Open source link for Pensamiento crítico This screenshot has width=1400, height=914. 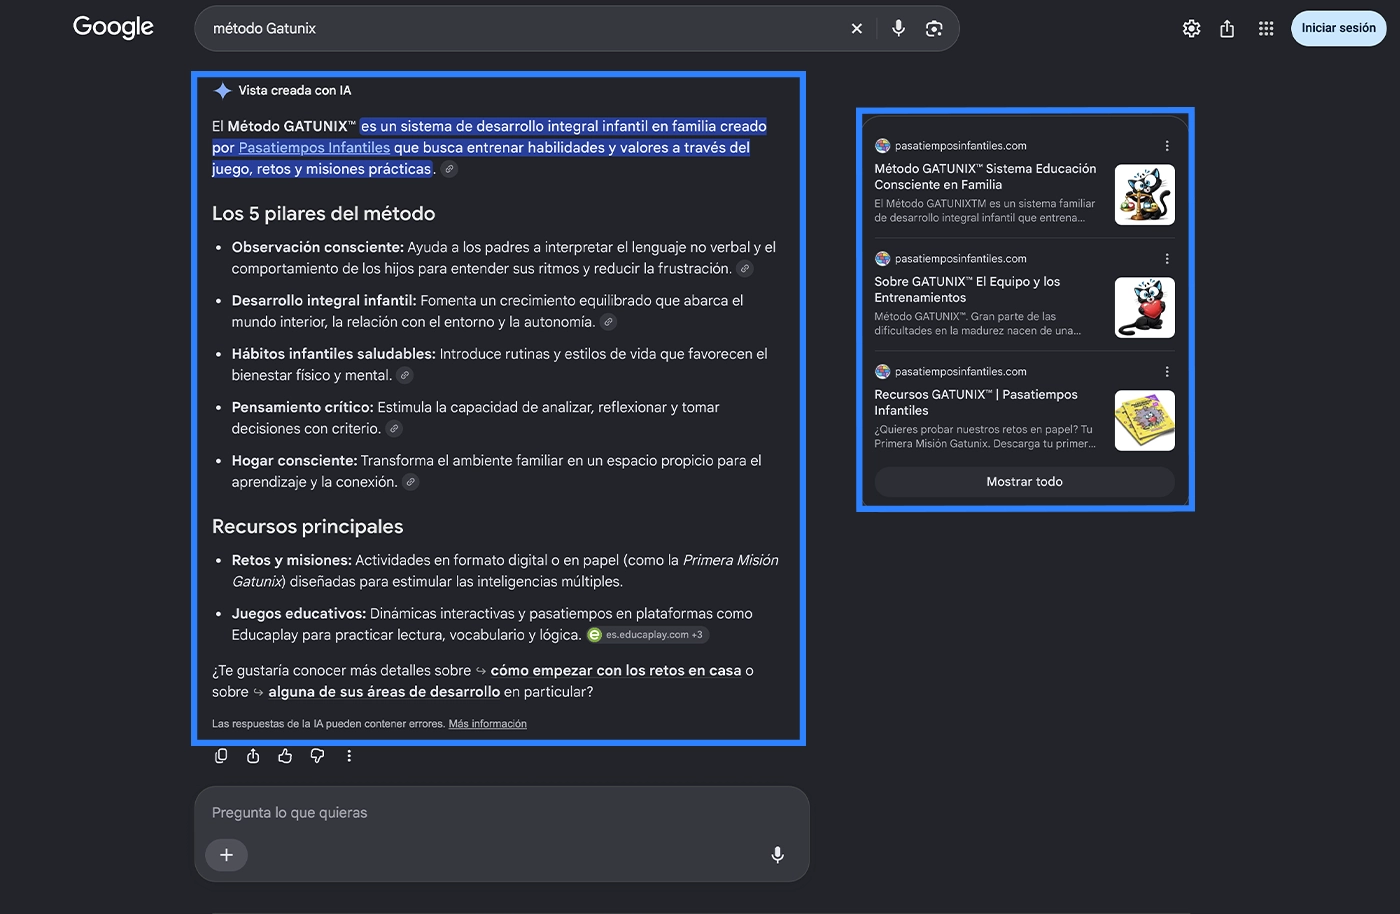pyautogui.click(x=394, y=429)
